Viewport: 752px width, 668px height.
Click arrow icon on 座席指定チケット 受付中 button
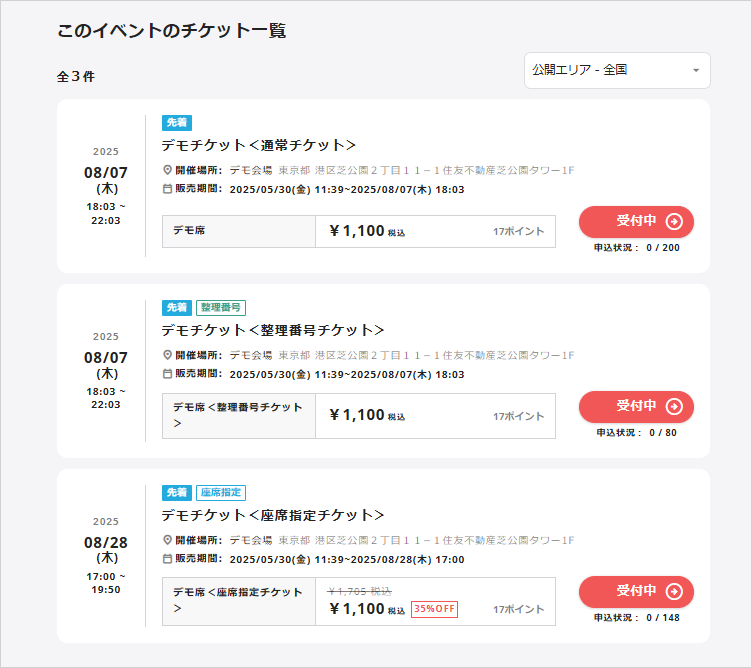674,591
